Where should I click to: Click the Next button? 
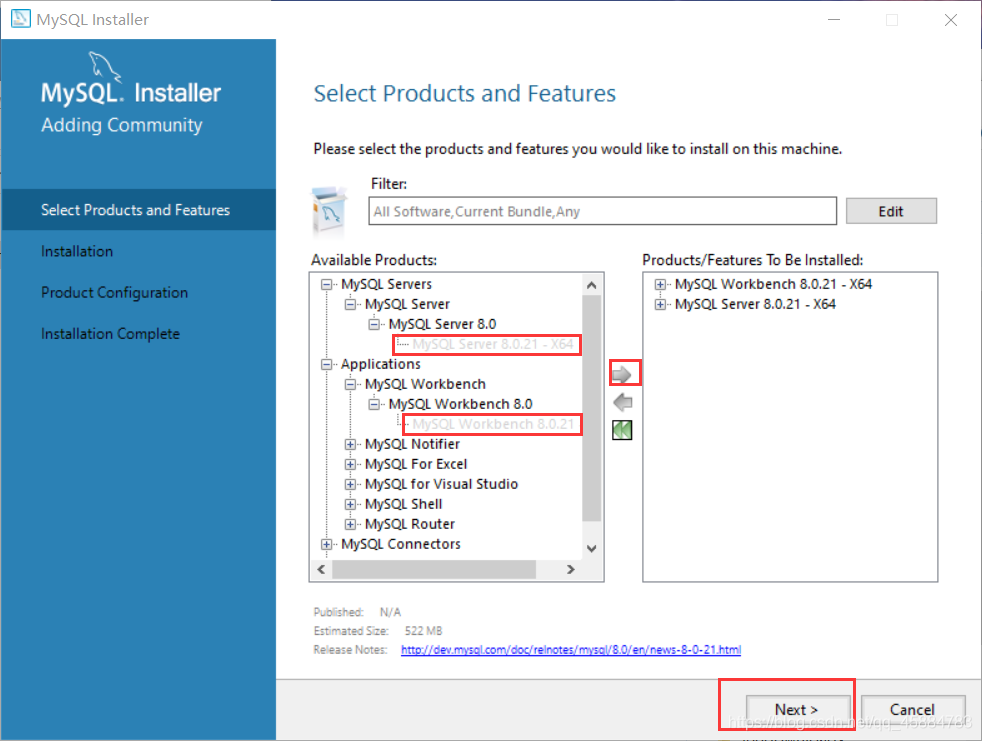click(797, 710)
